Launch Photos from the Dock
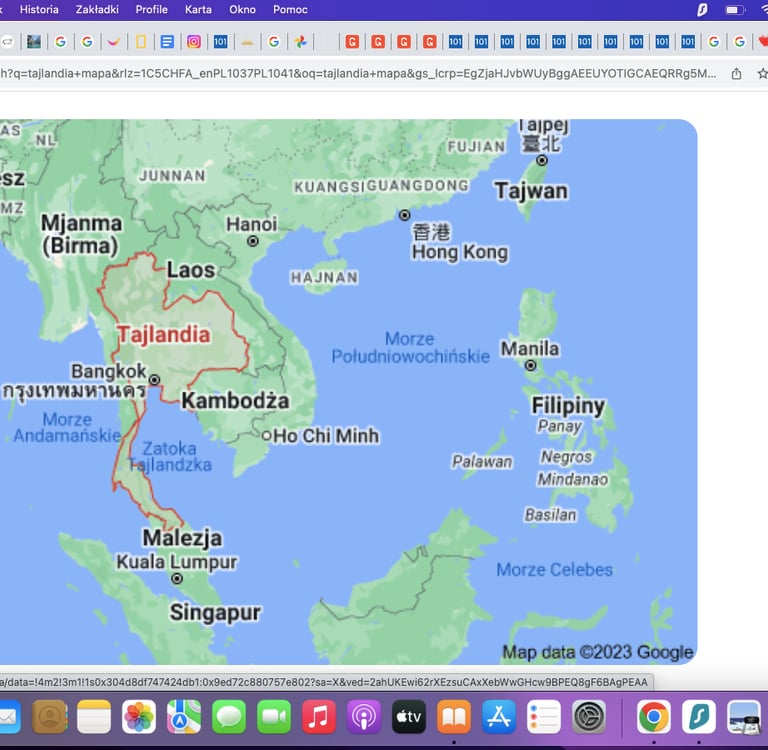Viewport: 768px width, 750px height. point(139,717)
